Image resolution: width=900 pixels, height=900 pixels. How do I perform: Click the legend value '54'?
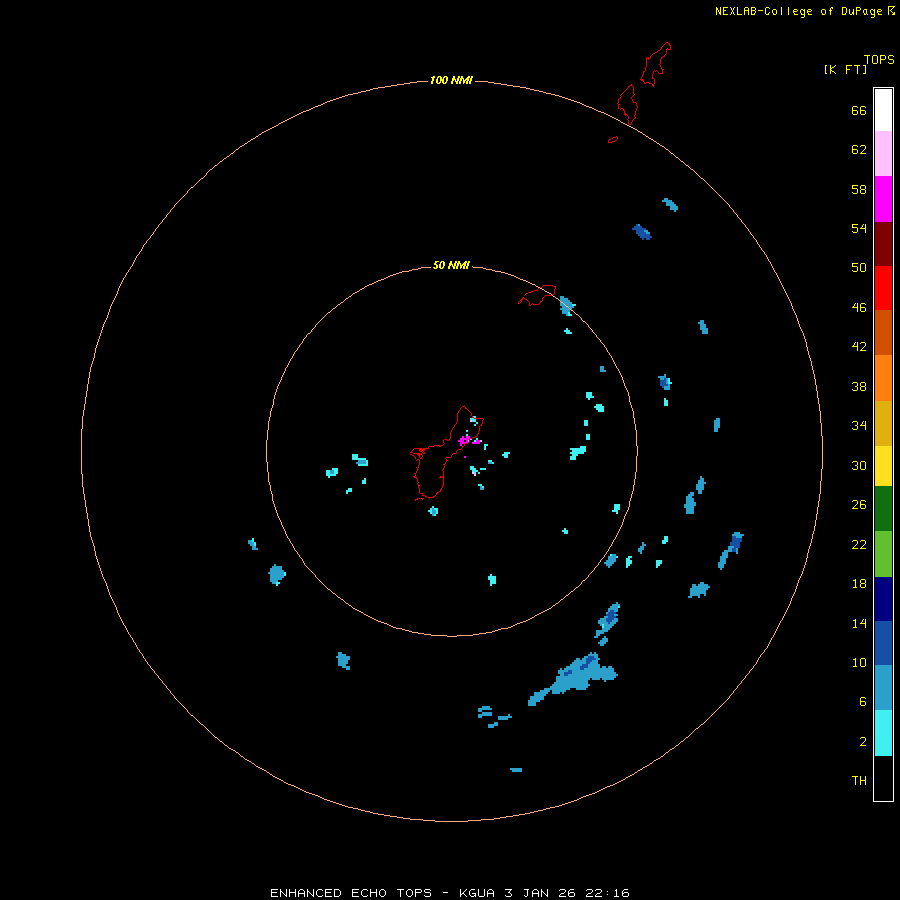coord(859,228)
